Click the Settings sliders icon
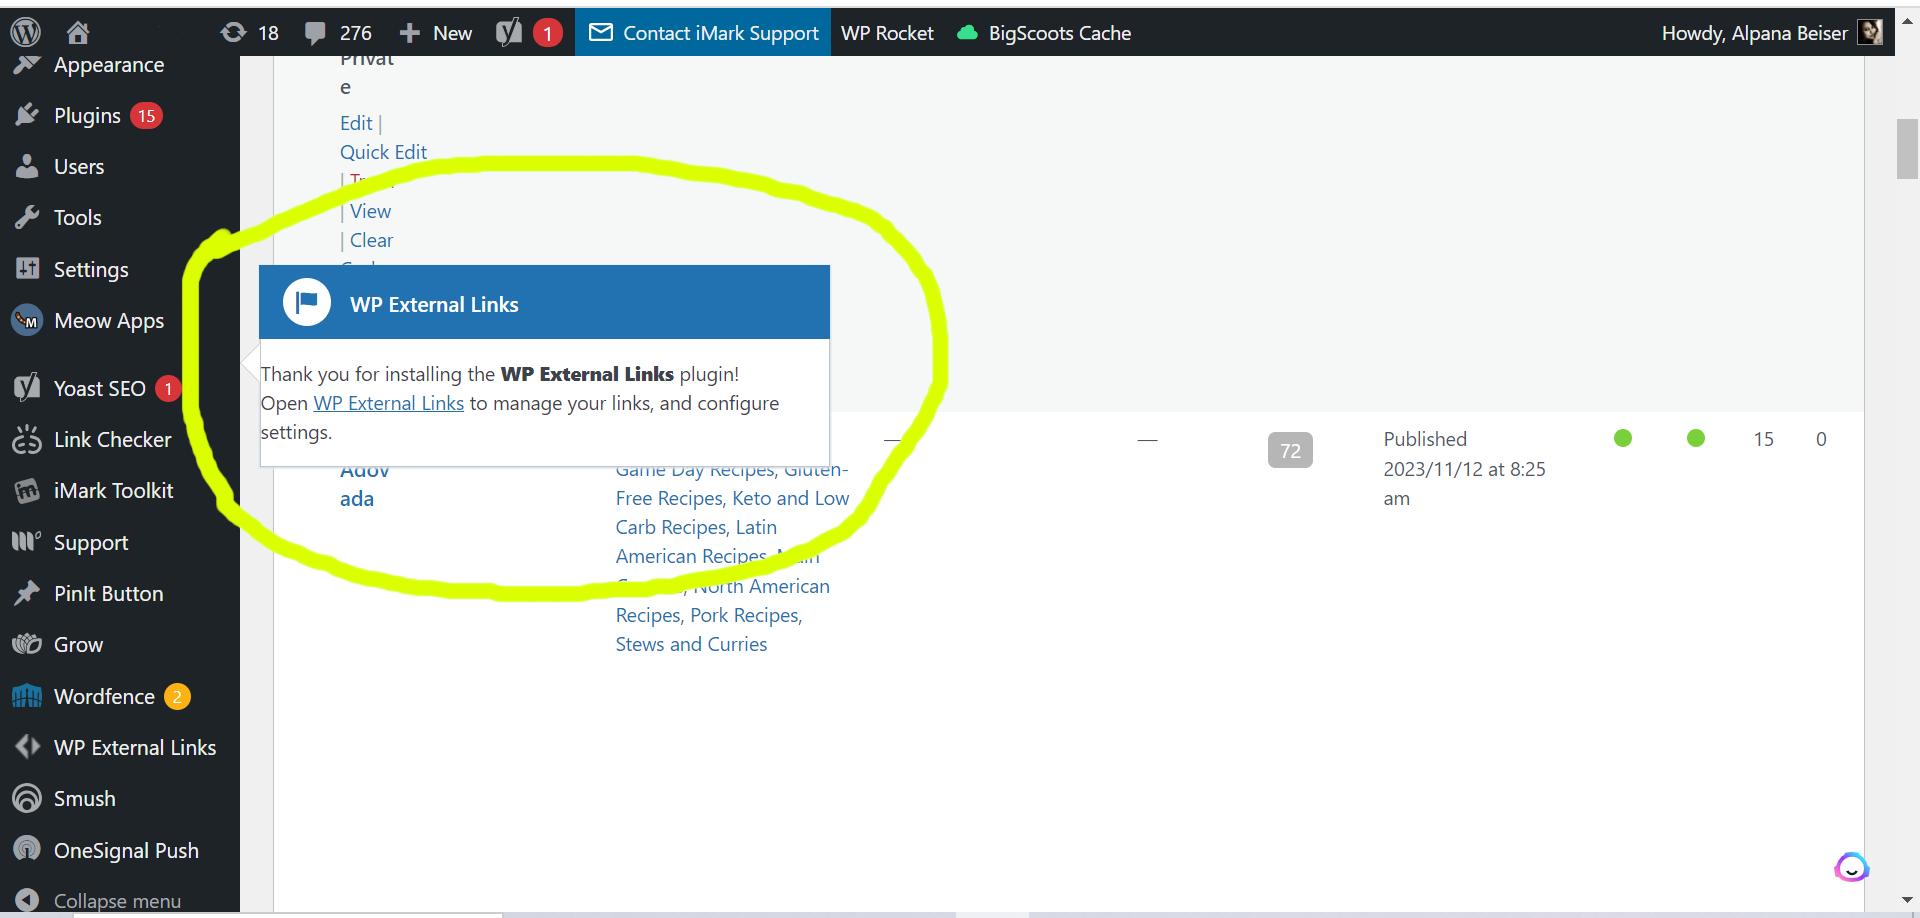 pos(27,269)
